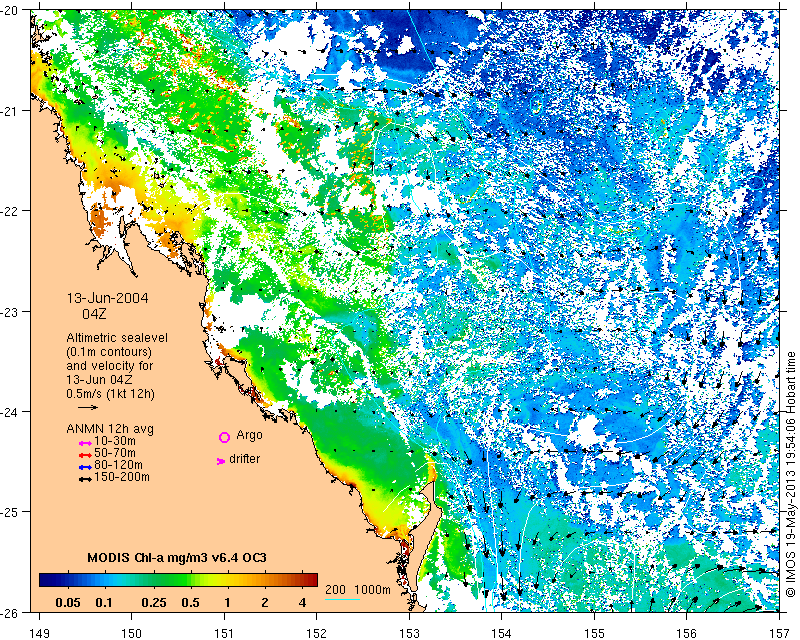
Task: Click the latitude axis label -25
Action: click(9, 511)
